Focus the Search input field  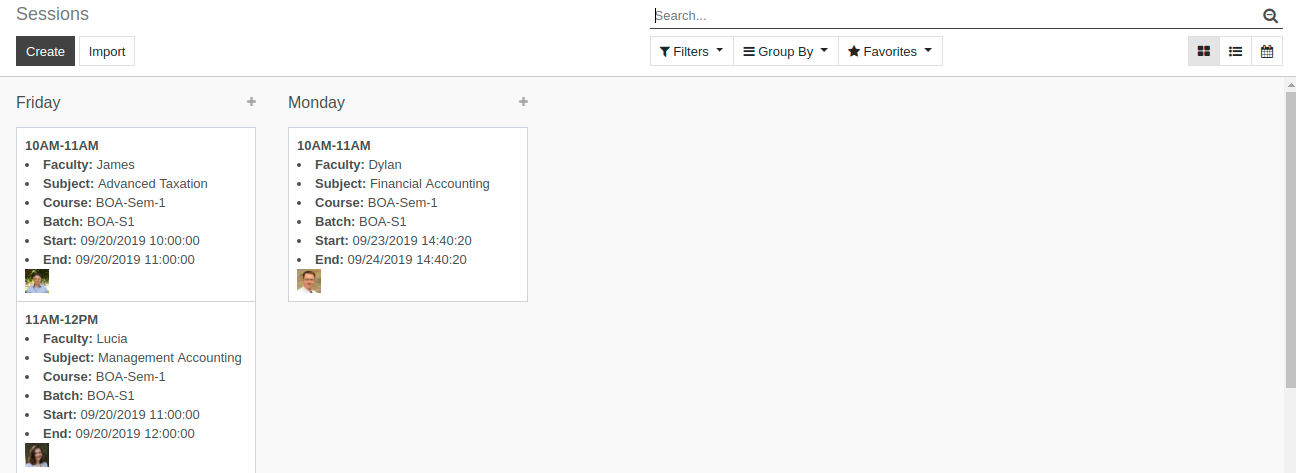coord(957,16)
